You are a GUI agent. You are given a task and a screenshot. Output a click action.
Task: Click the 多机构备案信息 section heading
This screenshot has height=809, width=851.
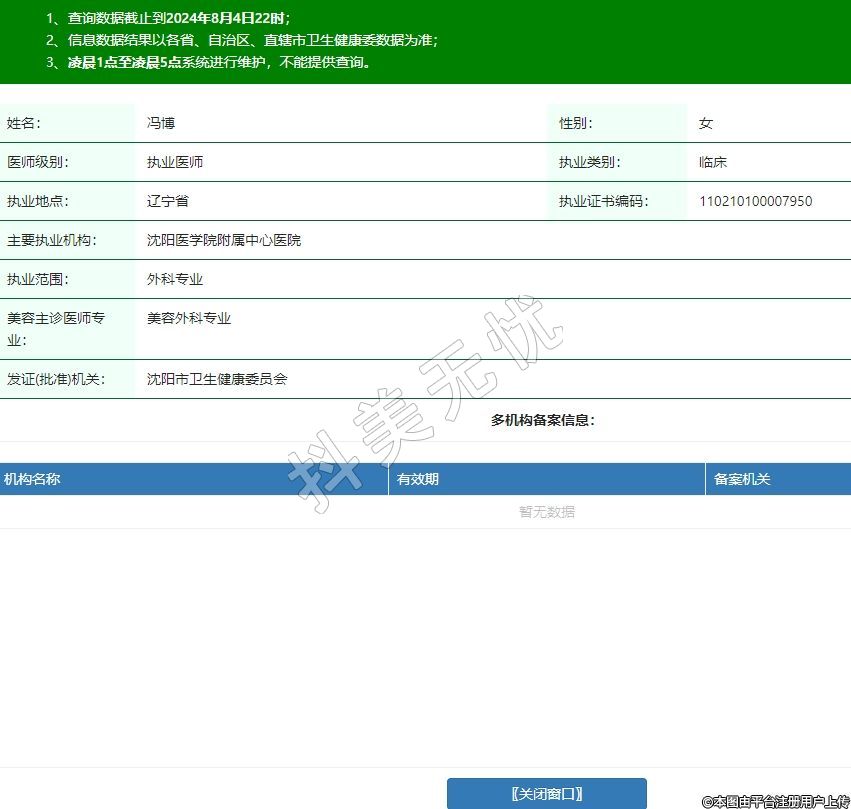pos(543,420)
